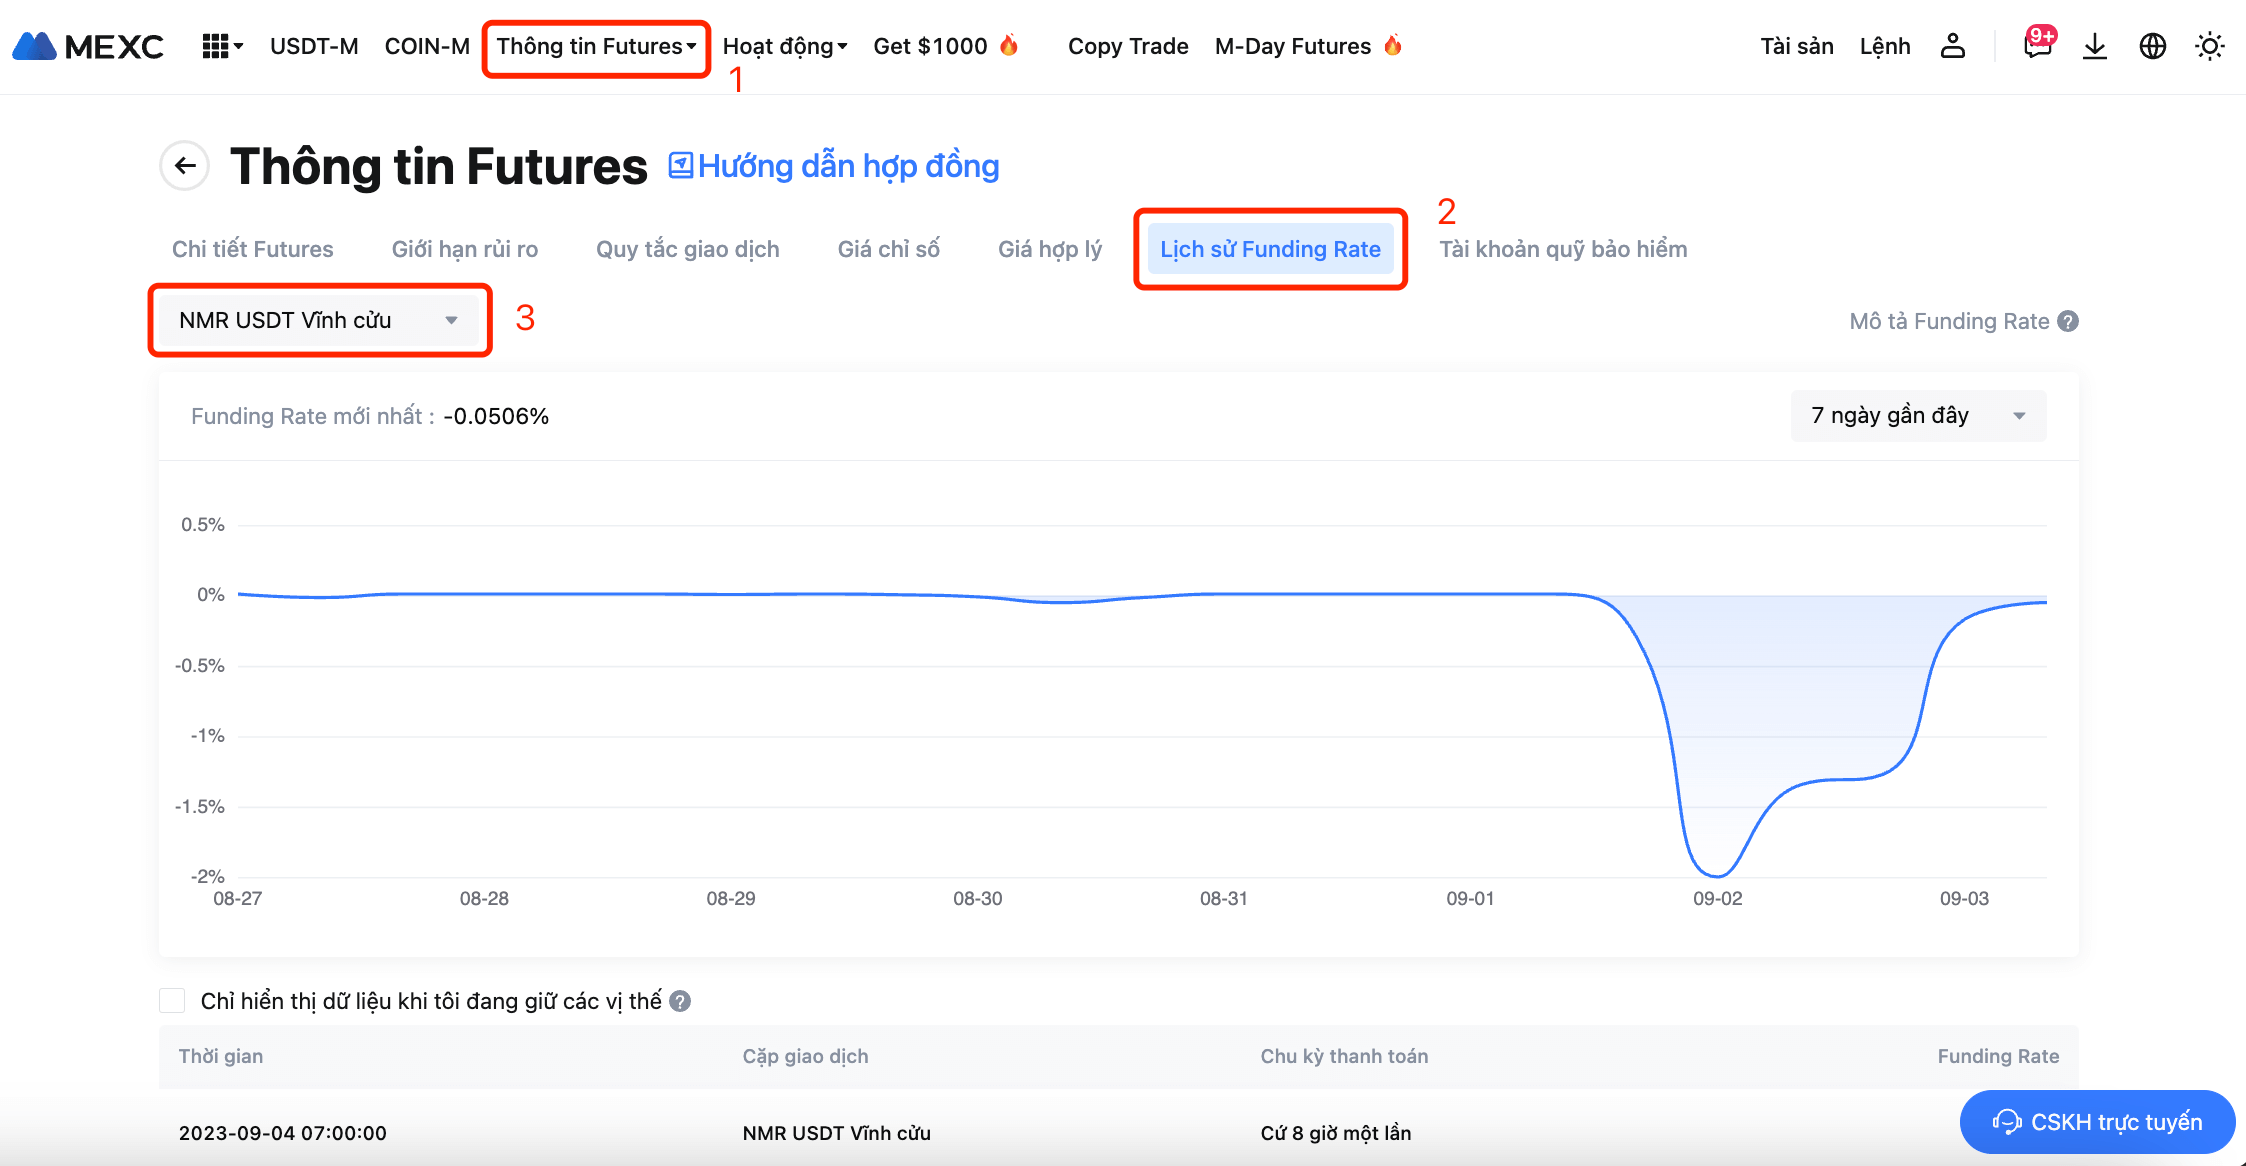Open the Hoạt động menu

click(784, 46)
